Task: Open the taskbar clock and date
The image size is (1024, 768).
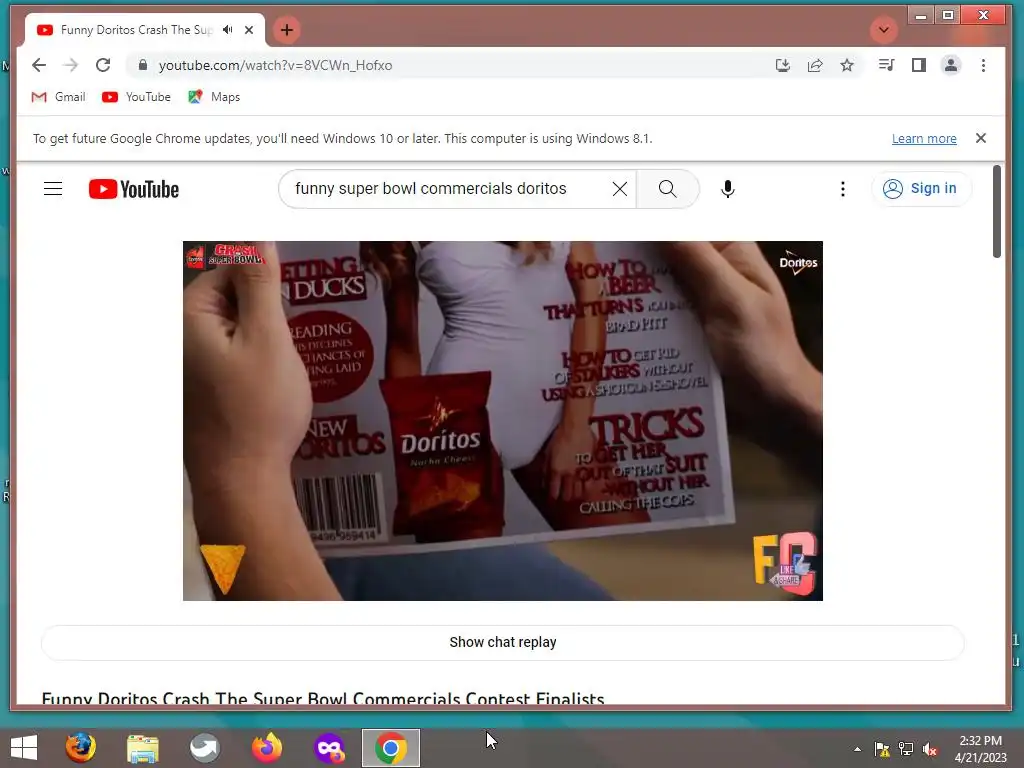Action: pyautogui.click(x=980, y=748)
